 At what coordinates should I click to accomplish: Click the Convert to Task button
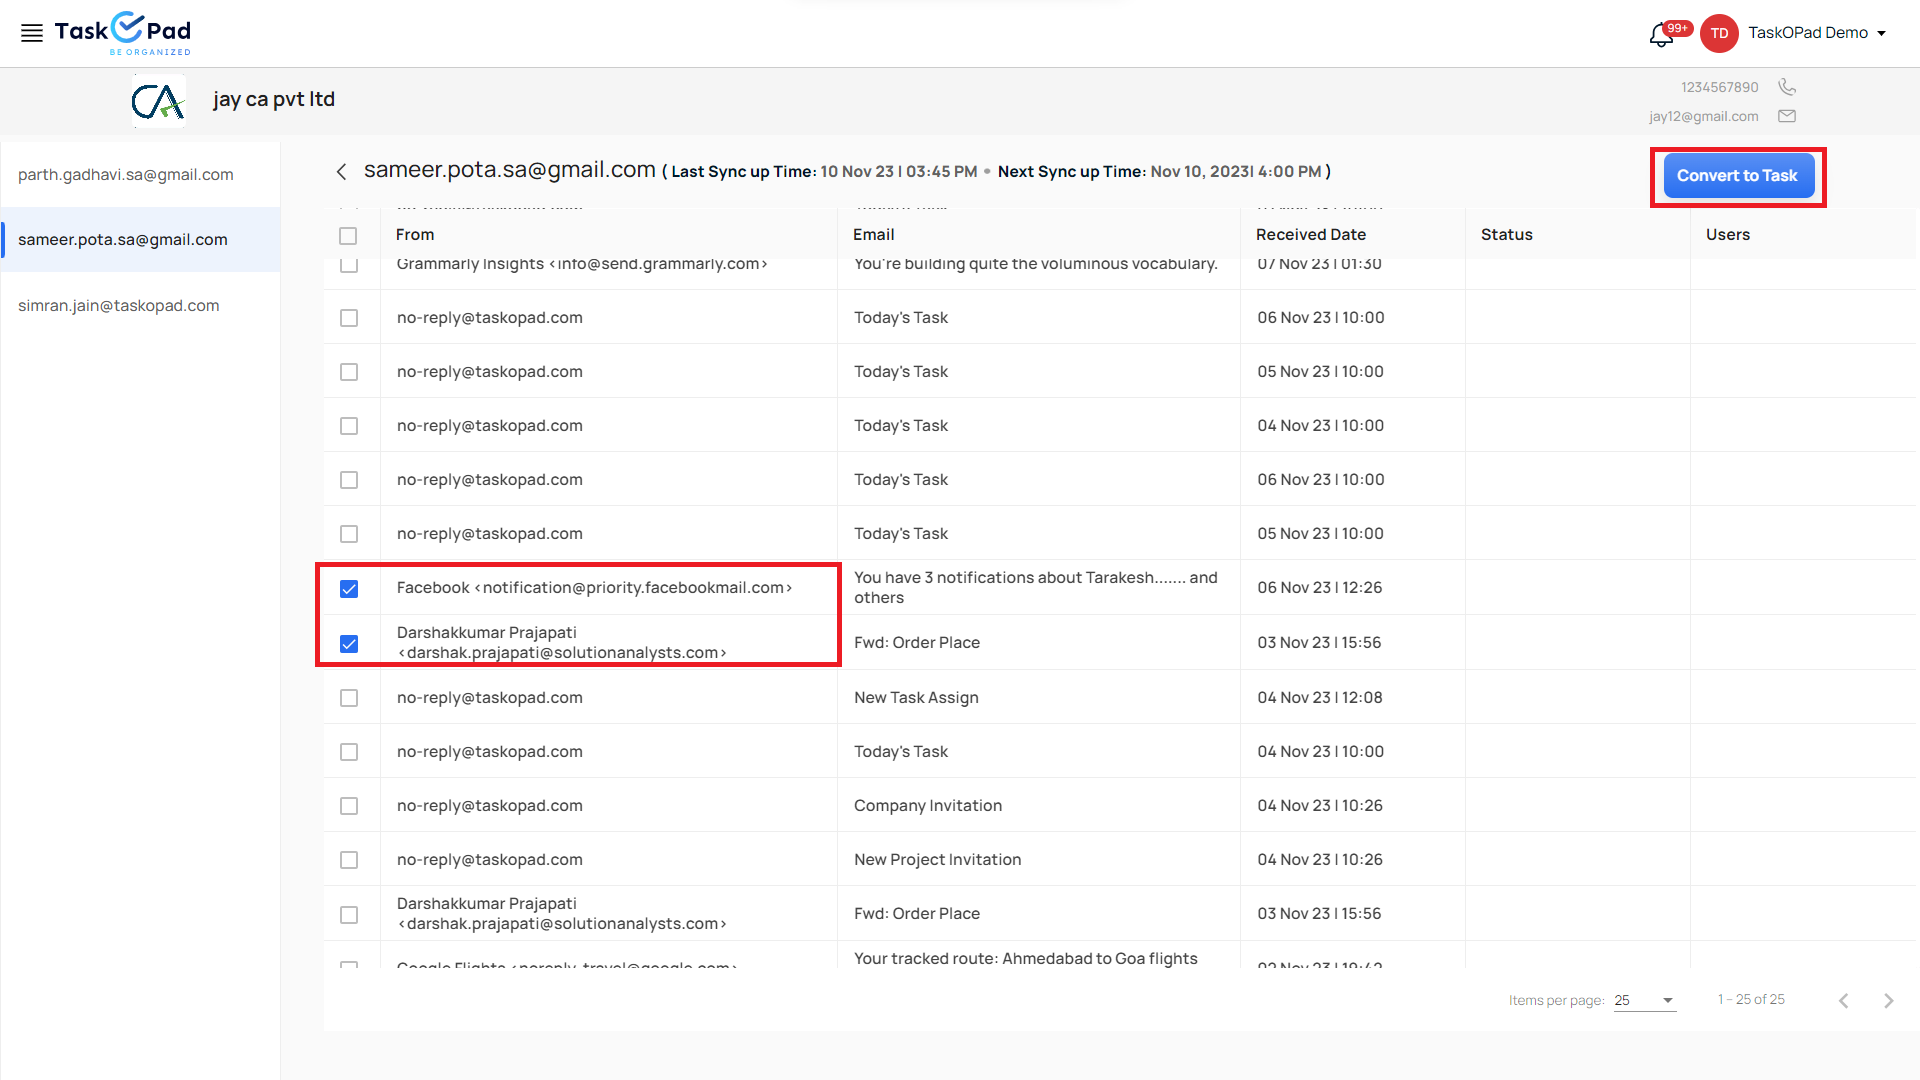coord(1738,176)
